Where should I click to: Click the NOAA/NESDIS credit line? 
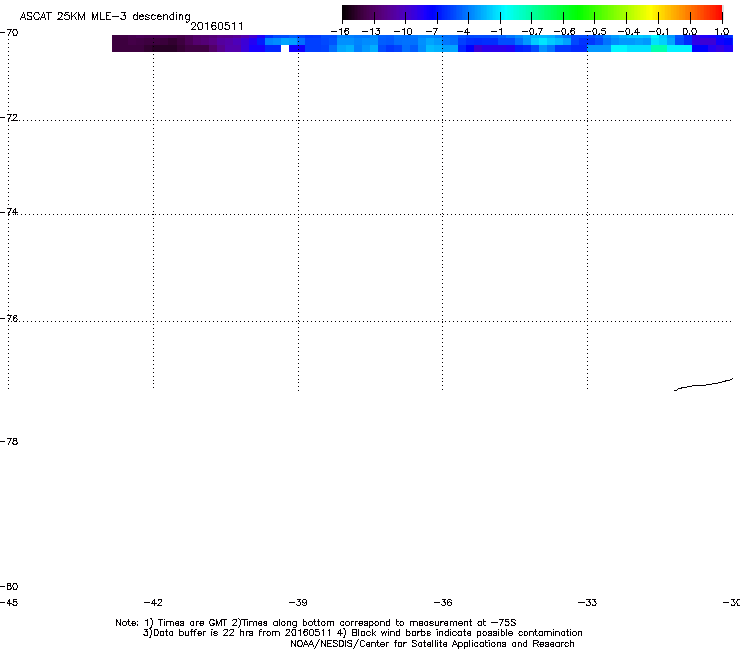432,644
